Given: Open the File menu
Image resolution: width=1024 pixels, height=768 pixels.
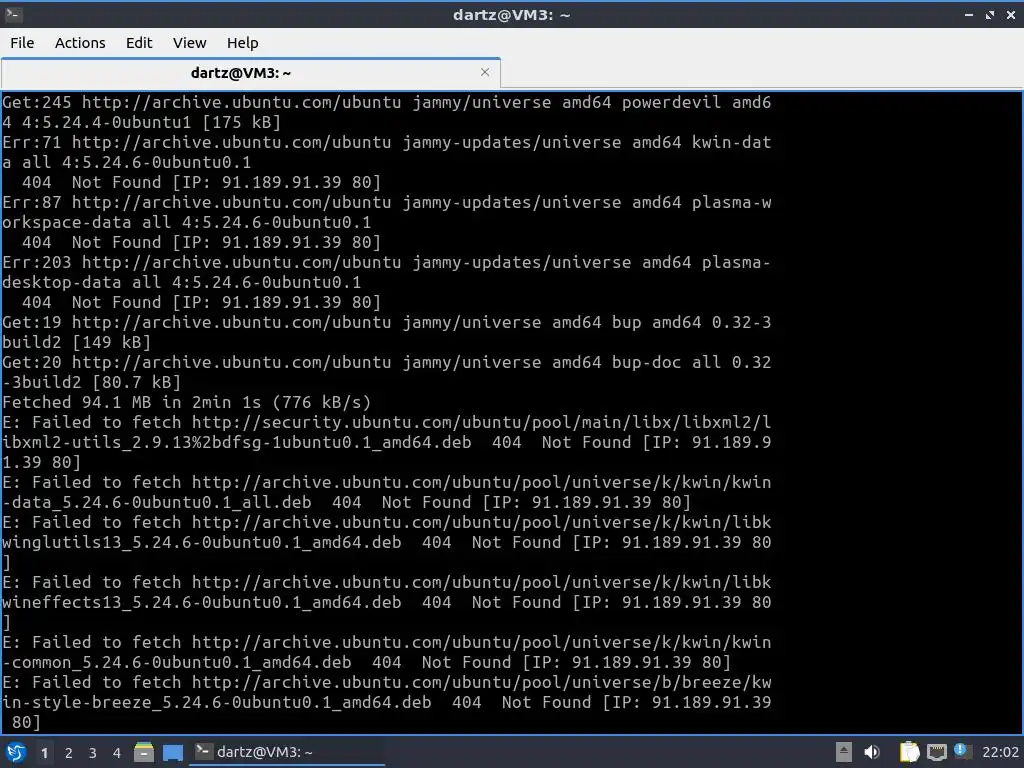Looking at the screenshot, I should pos(22,43).
